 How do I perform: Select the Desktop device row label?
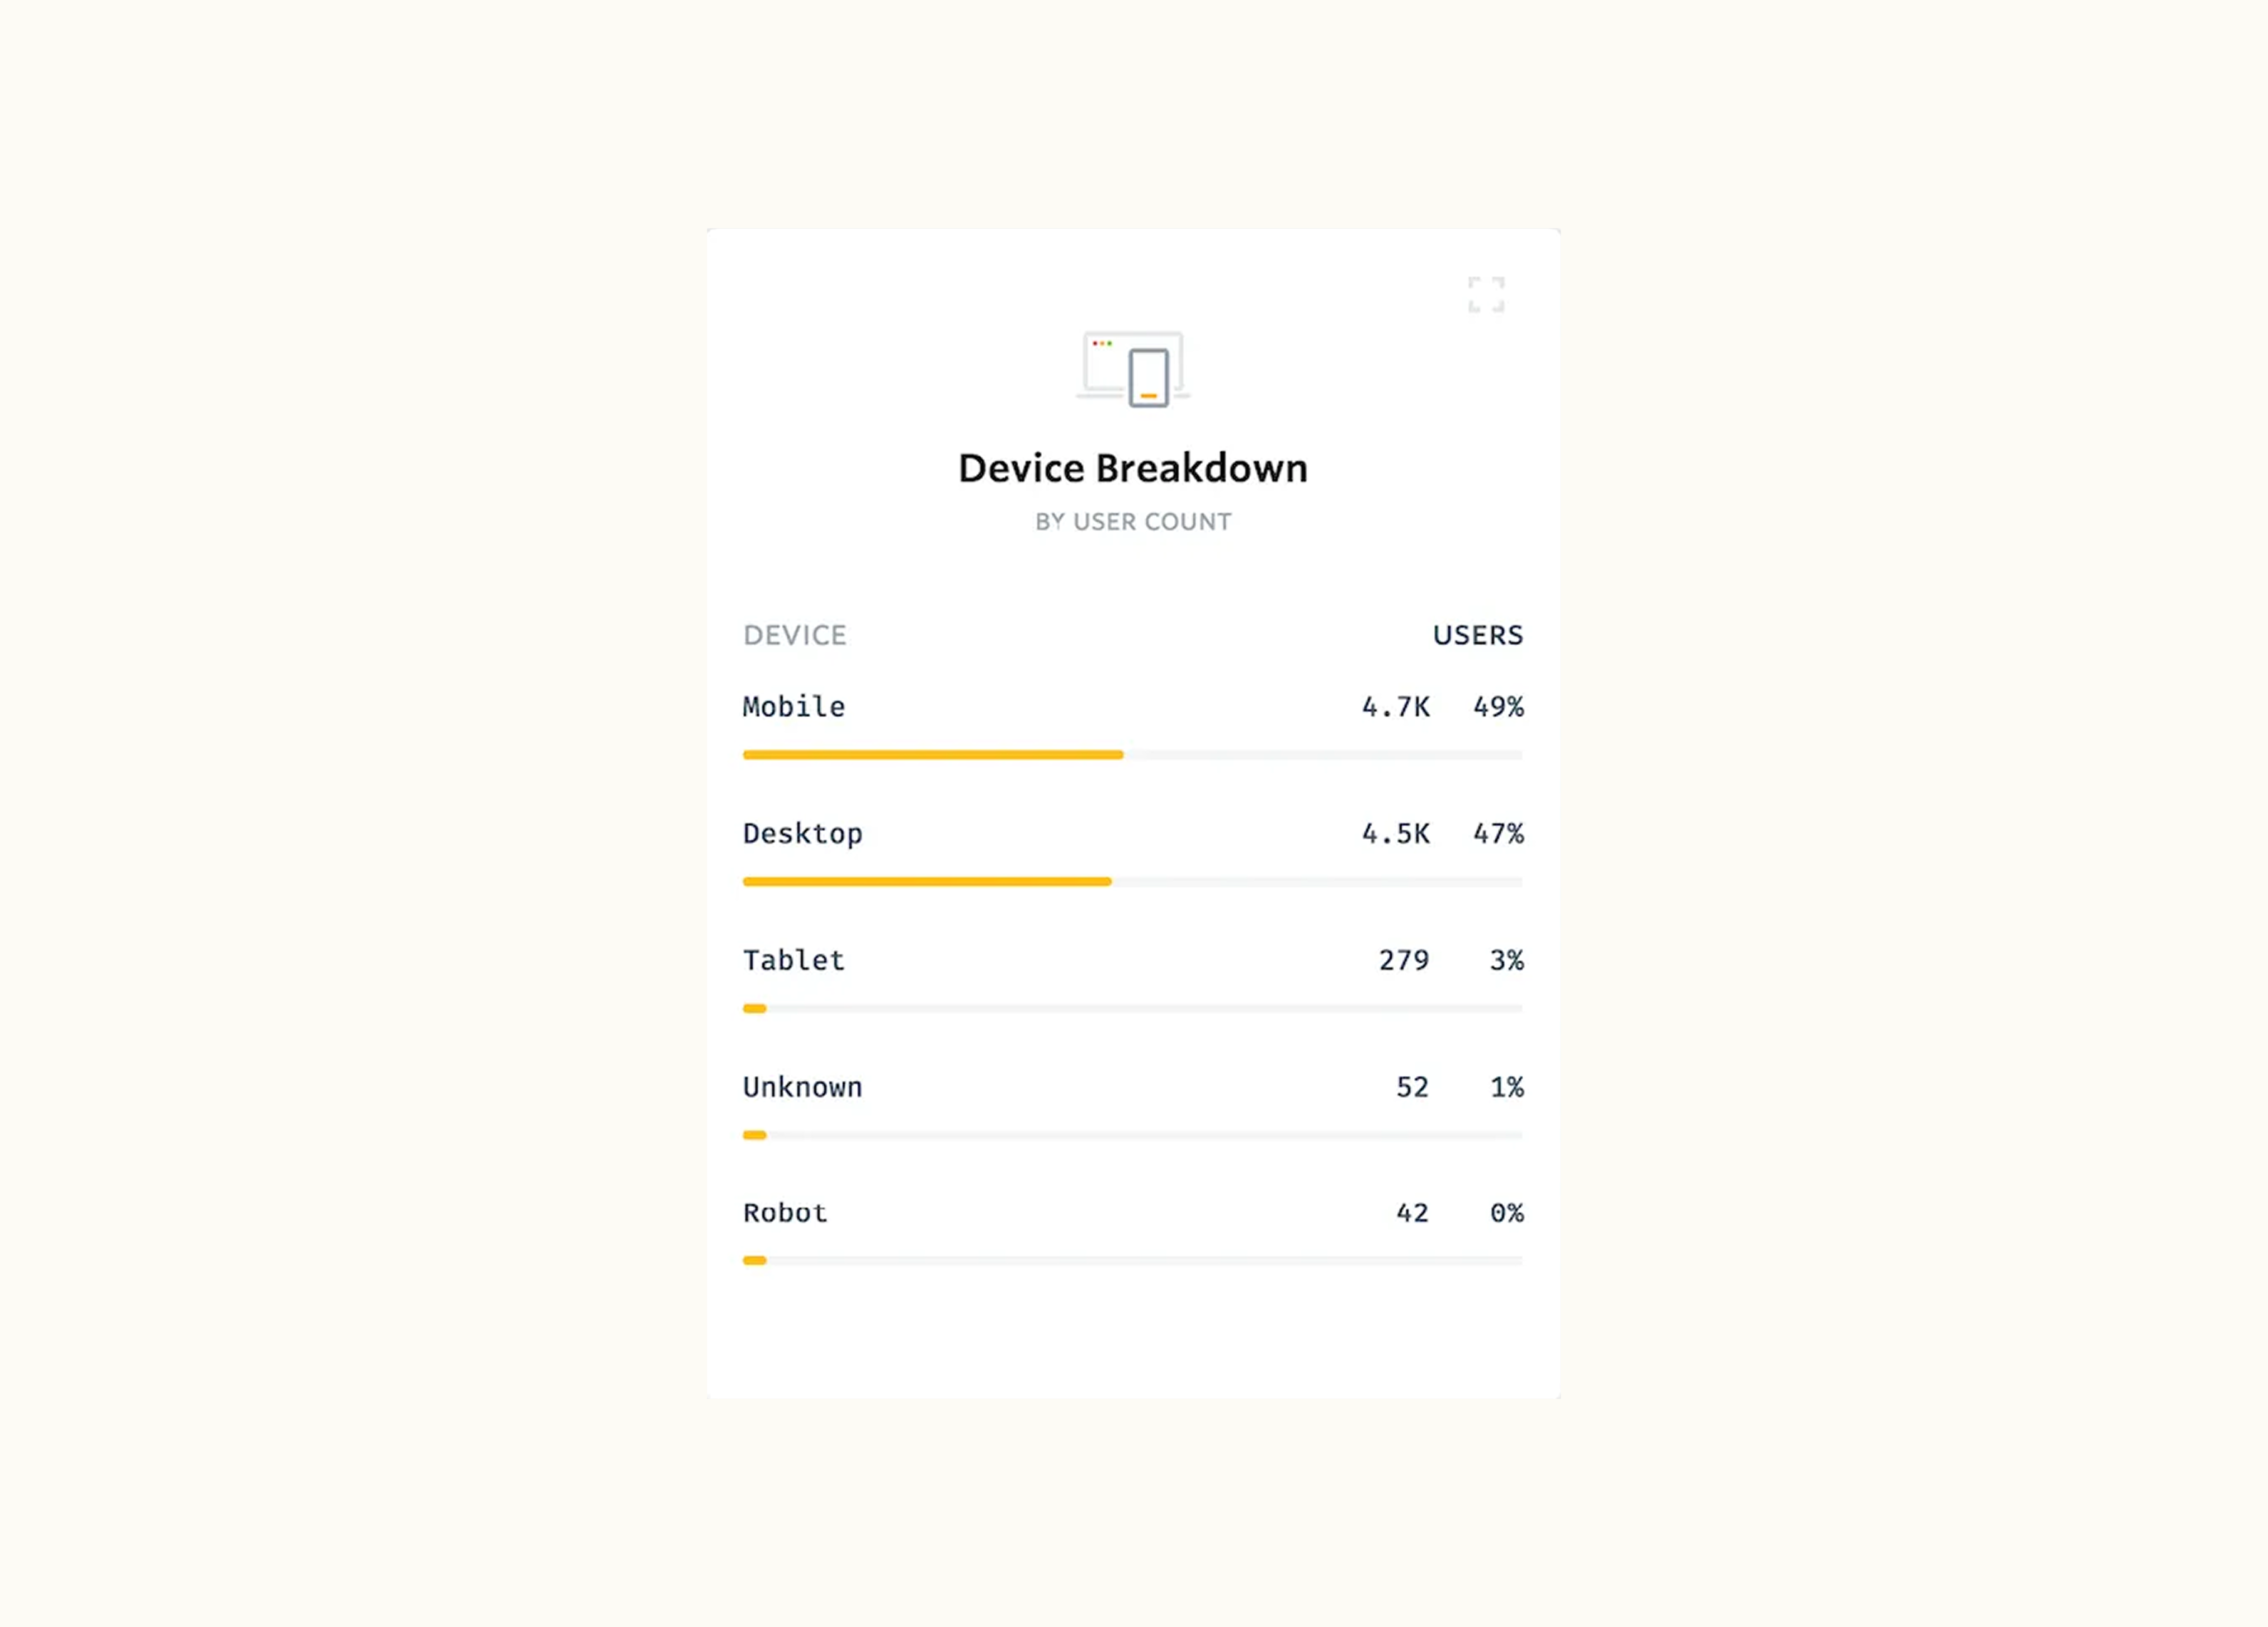[x=802, y=834]
